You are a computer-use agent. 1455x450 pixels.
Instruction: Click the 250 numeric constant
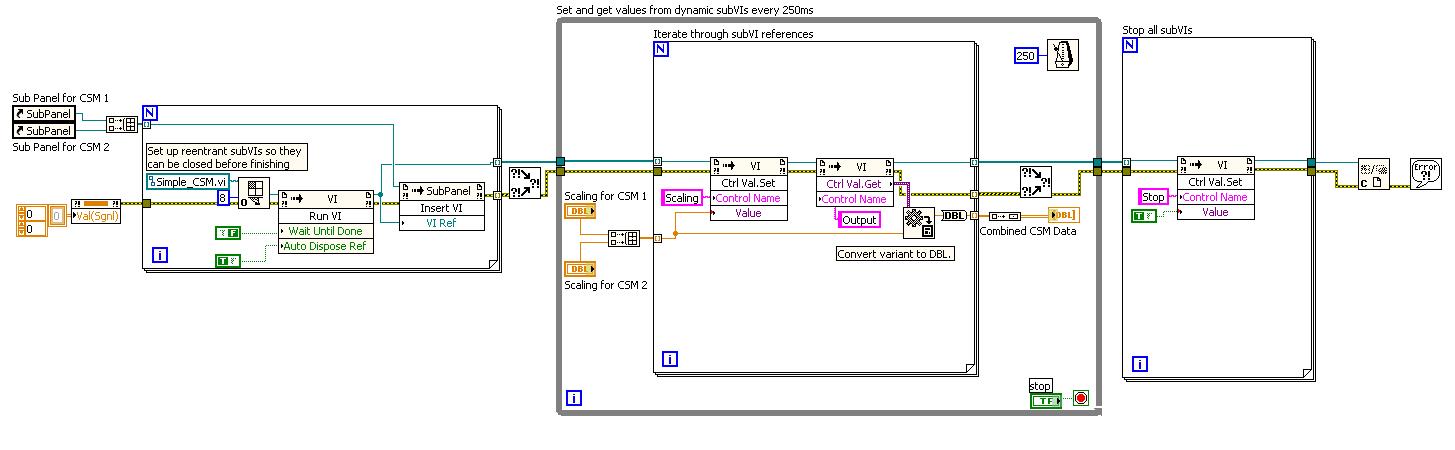point(1026,55)
